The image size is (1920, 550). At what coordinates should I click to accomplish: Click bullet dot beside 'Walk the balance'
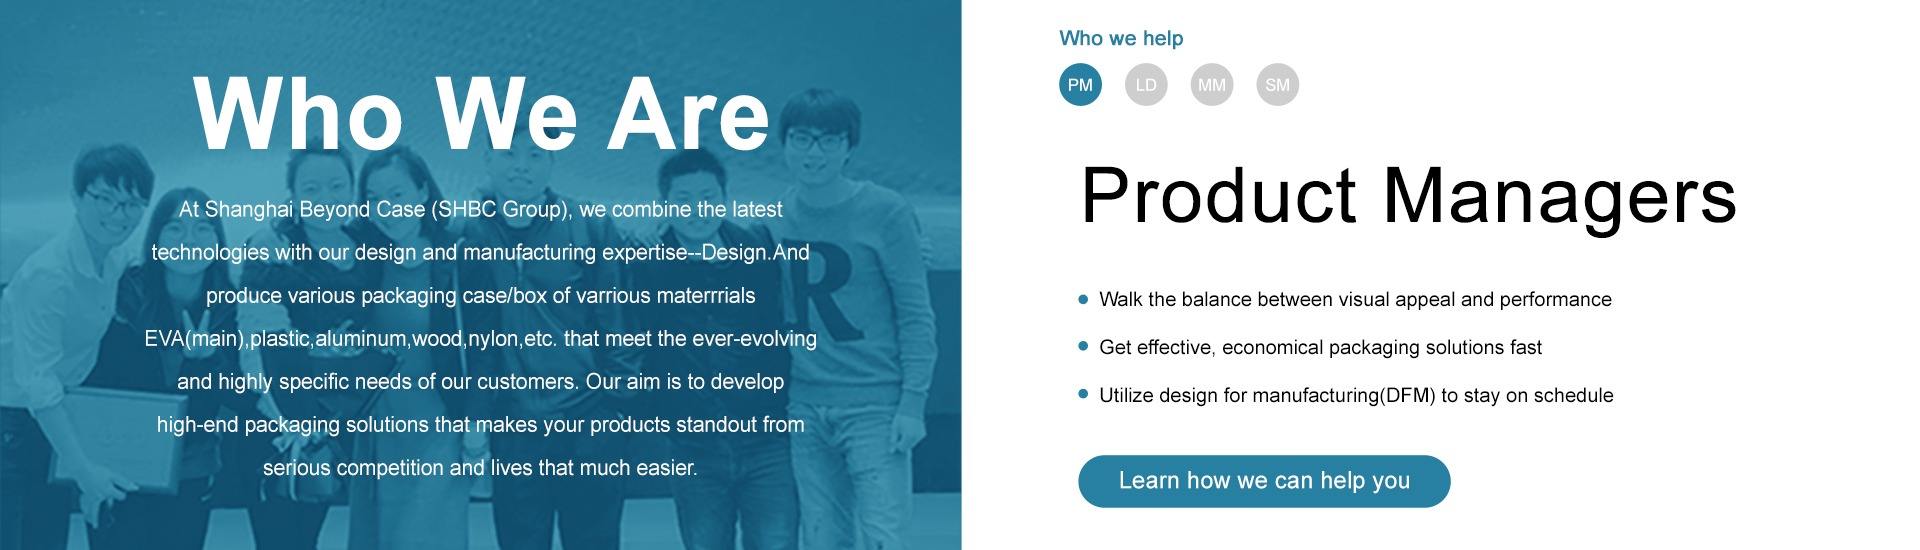[x=1083, y=299]
